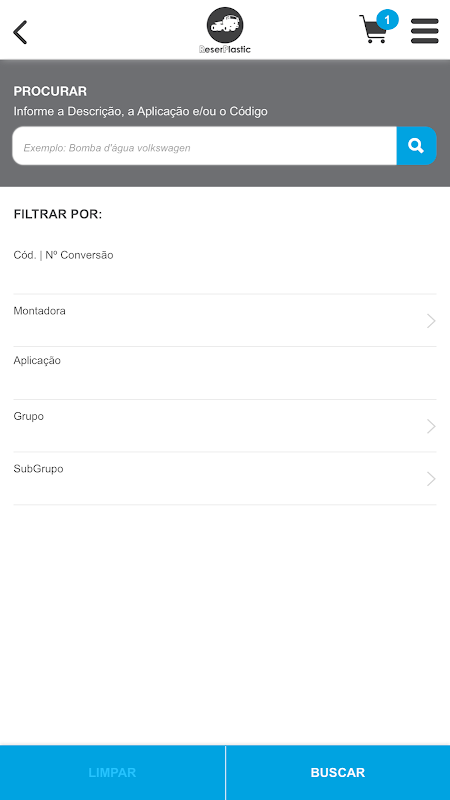This screenshot has height=800, width=450.
Task: Tap the 'Informe a Descrição' instruction text
Action: [140, 111]
